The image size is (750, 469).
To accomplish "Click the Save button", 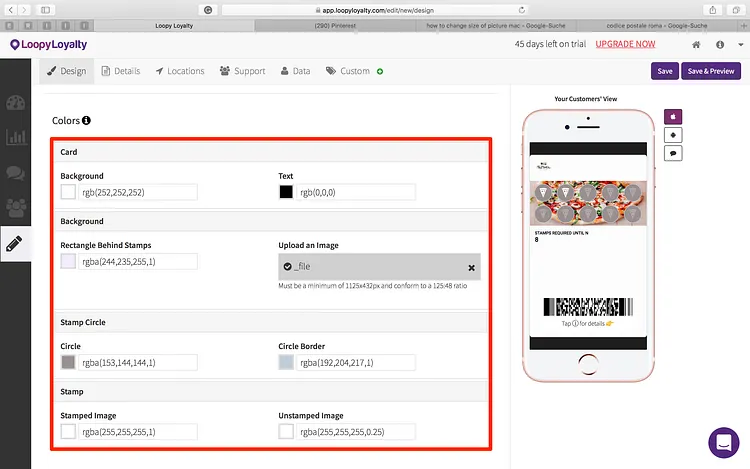I will click(665, 71).
